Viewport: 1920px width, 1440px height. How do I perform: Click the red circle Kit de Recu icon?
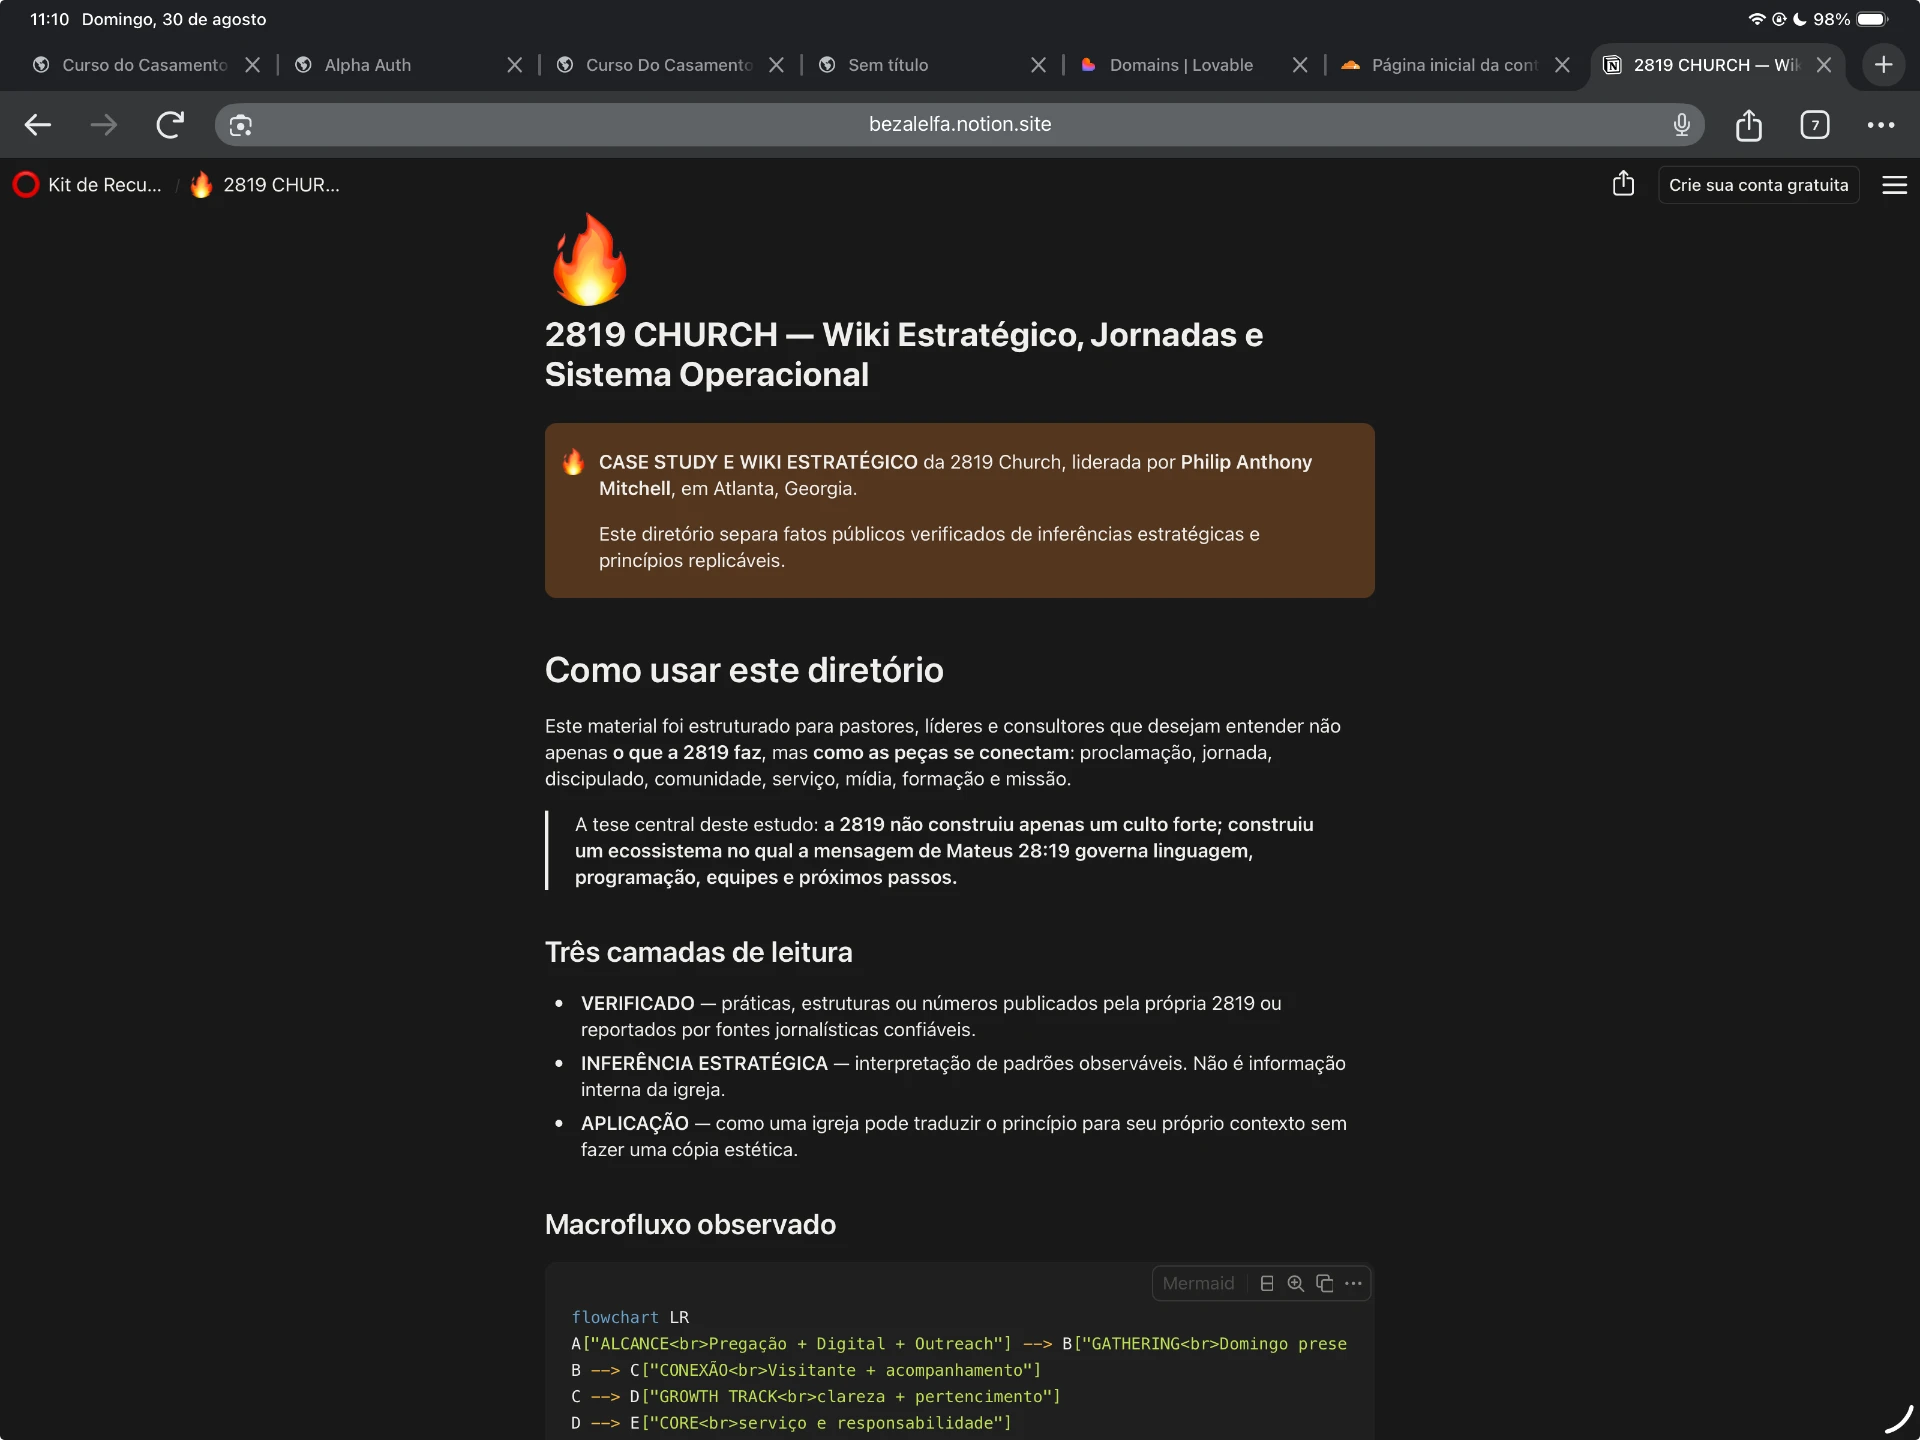tap(26, 185)
